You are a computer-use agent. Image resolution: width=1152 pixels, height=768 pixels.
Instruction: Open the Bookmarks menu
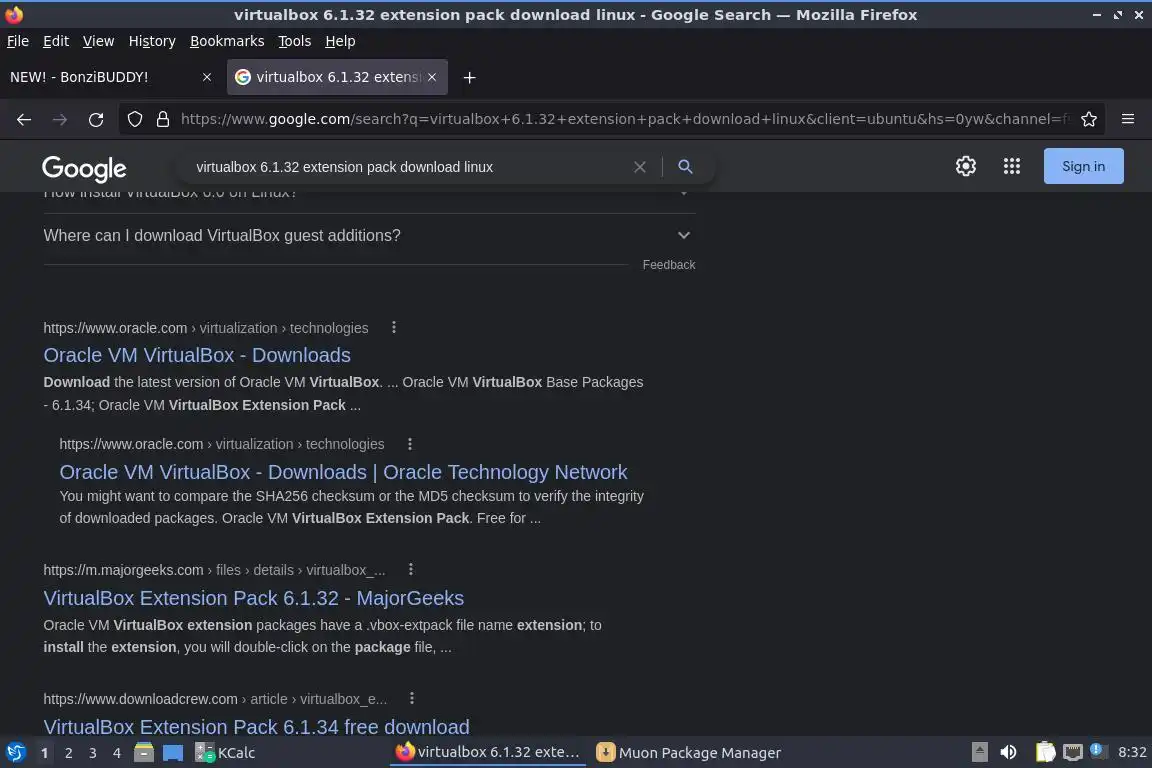[x=227, y=41]
